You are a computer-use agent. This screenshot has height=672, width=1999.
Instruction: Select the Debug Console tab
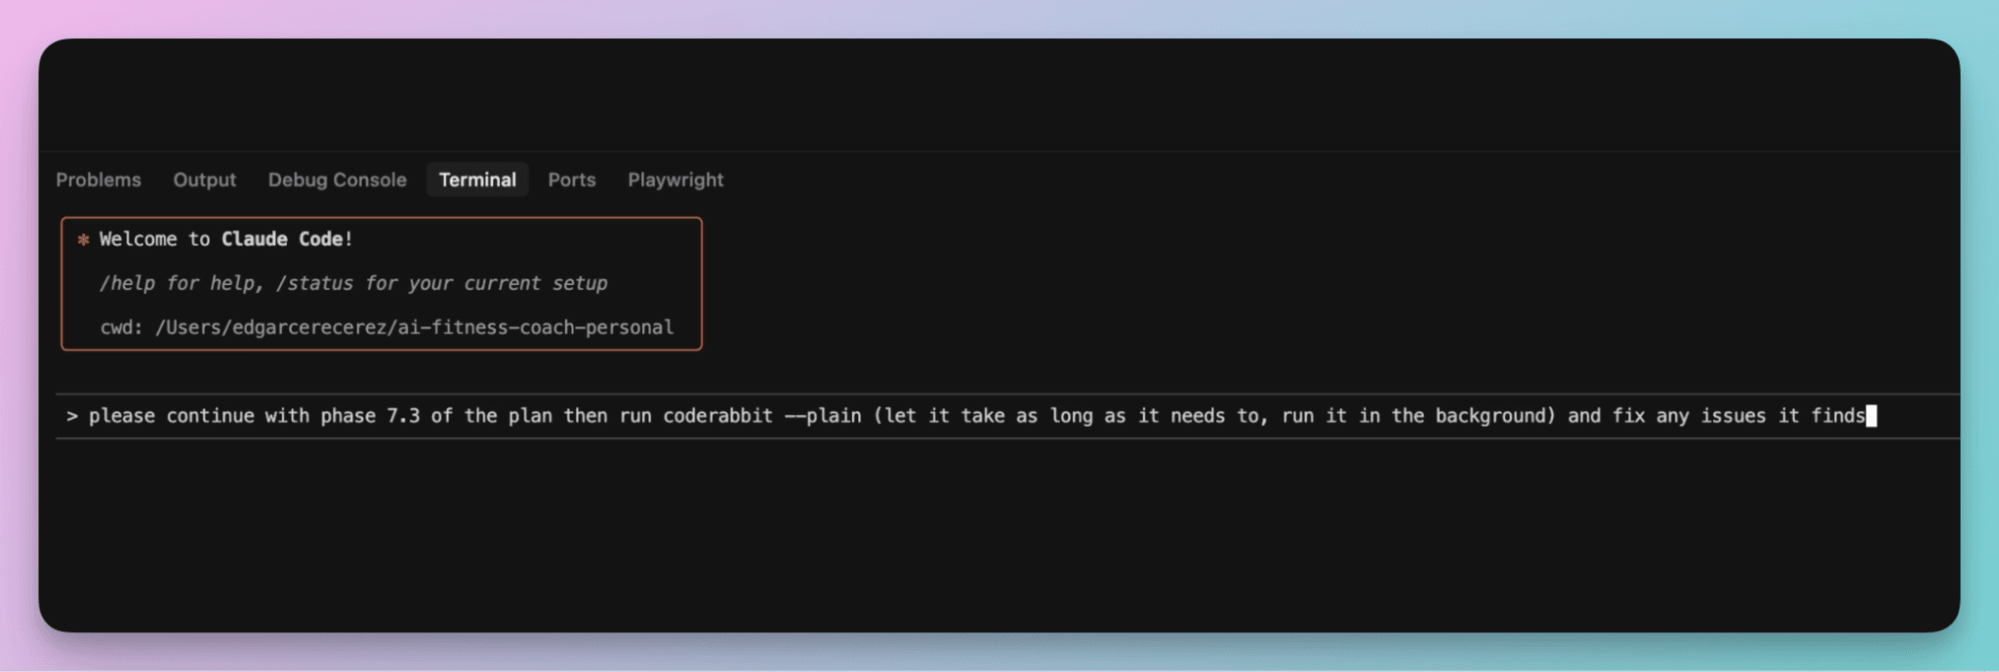pyautogui.click(x=337, y=180)
